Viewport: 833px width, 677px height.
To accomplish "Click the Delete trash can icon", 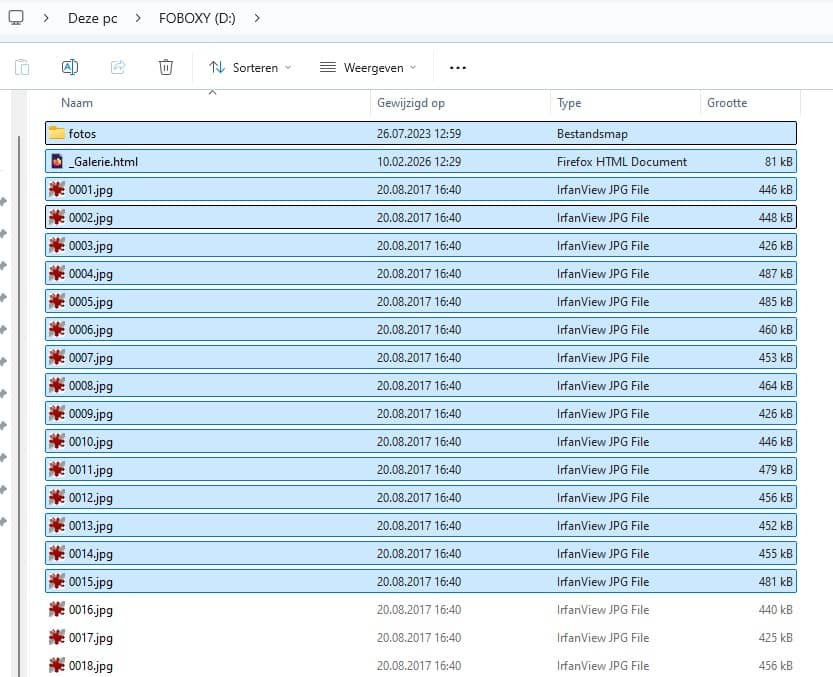I will coord(166,67).
